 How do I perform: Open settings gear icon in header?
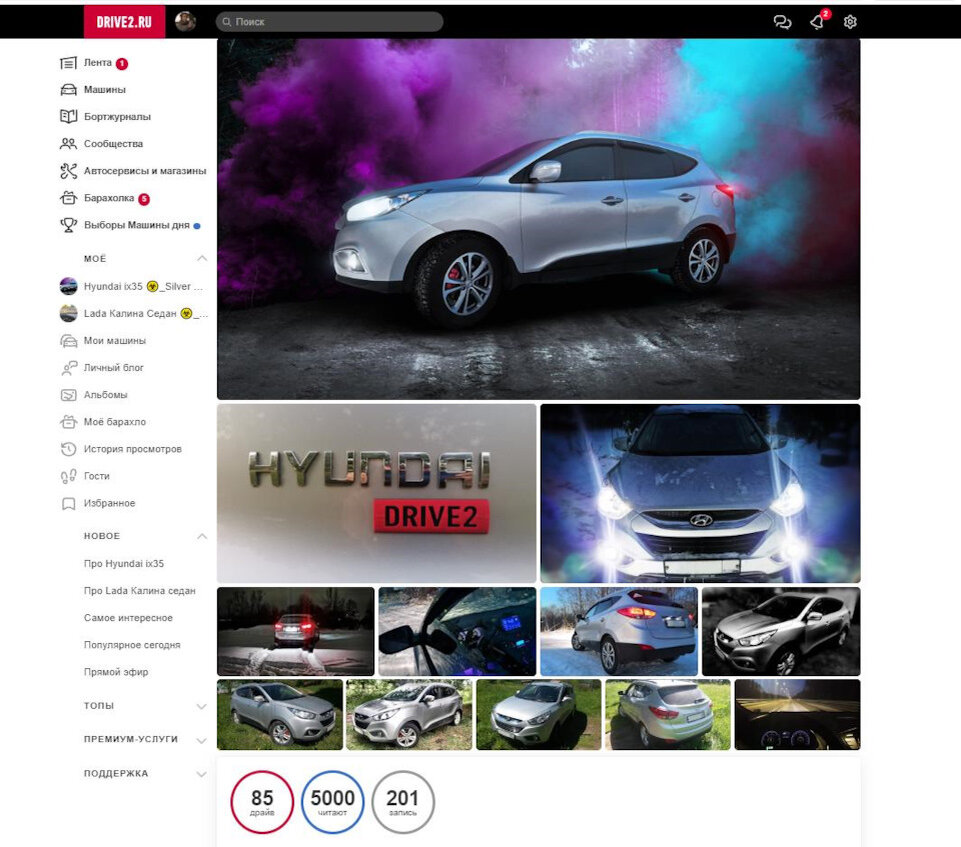point(849,22)
